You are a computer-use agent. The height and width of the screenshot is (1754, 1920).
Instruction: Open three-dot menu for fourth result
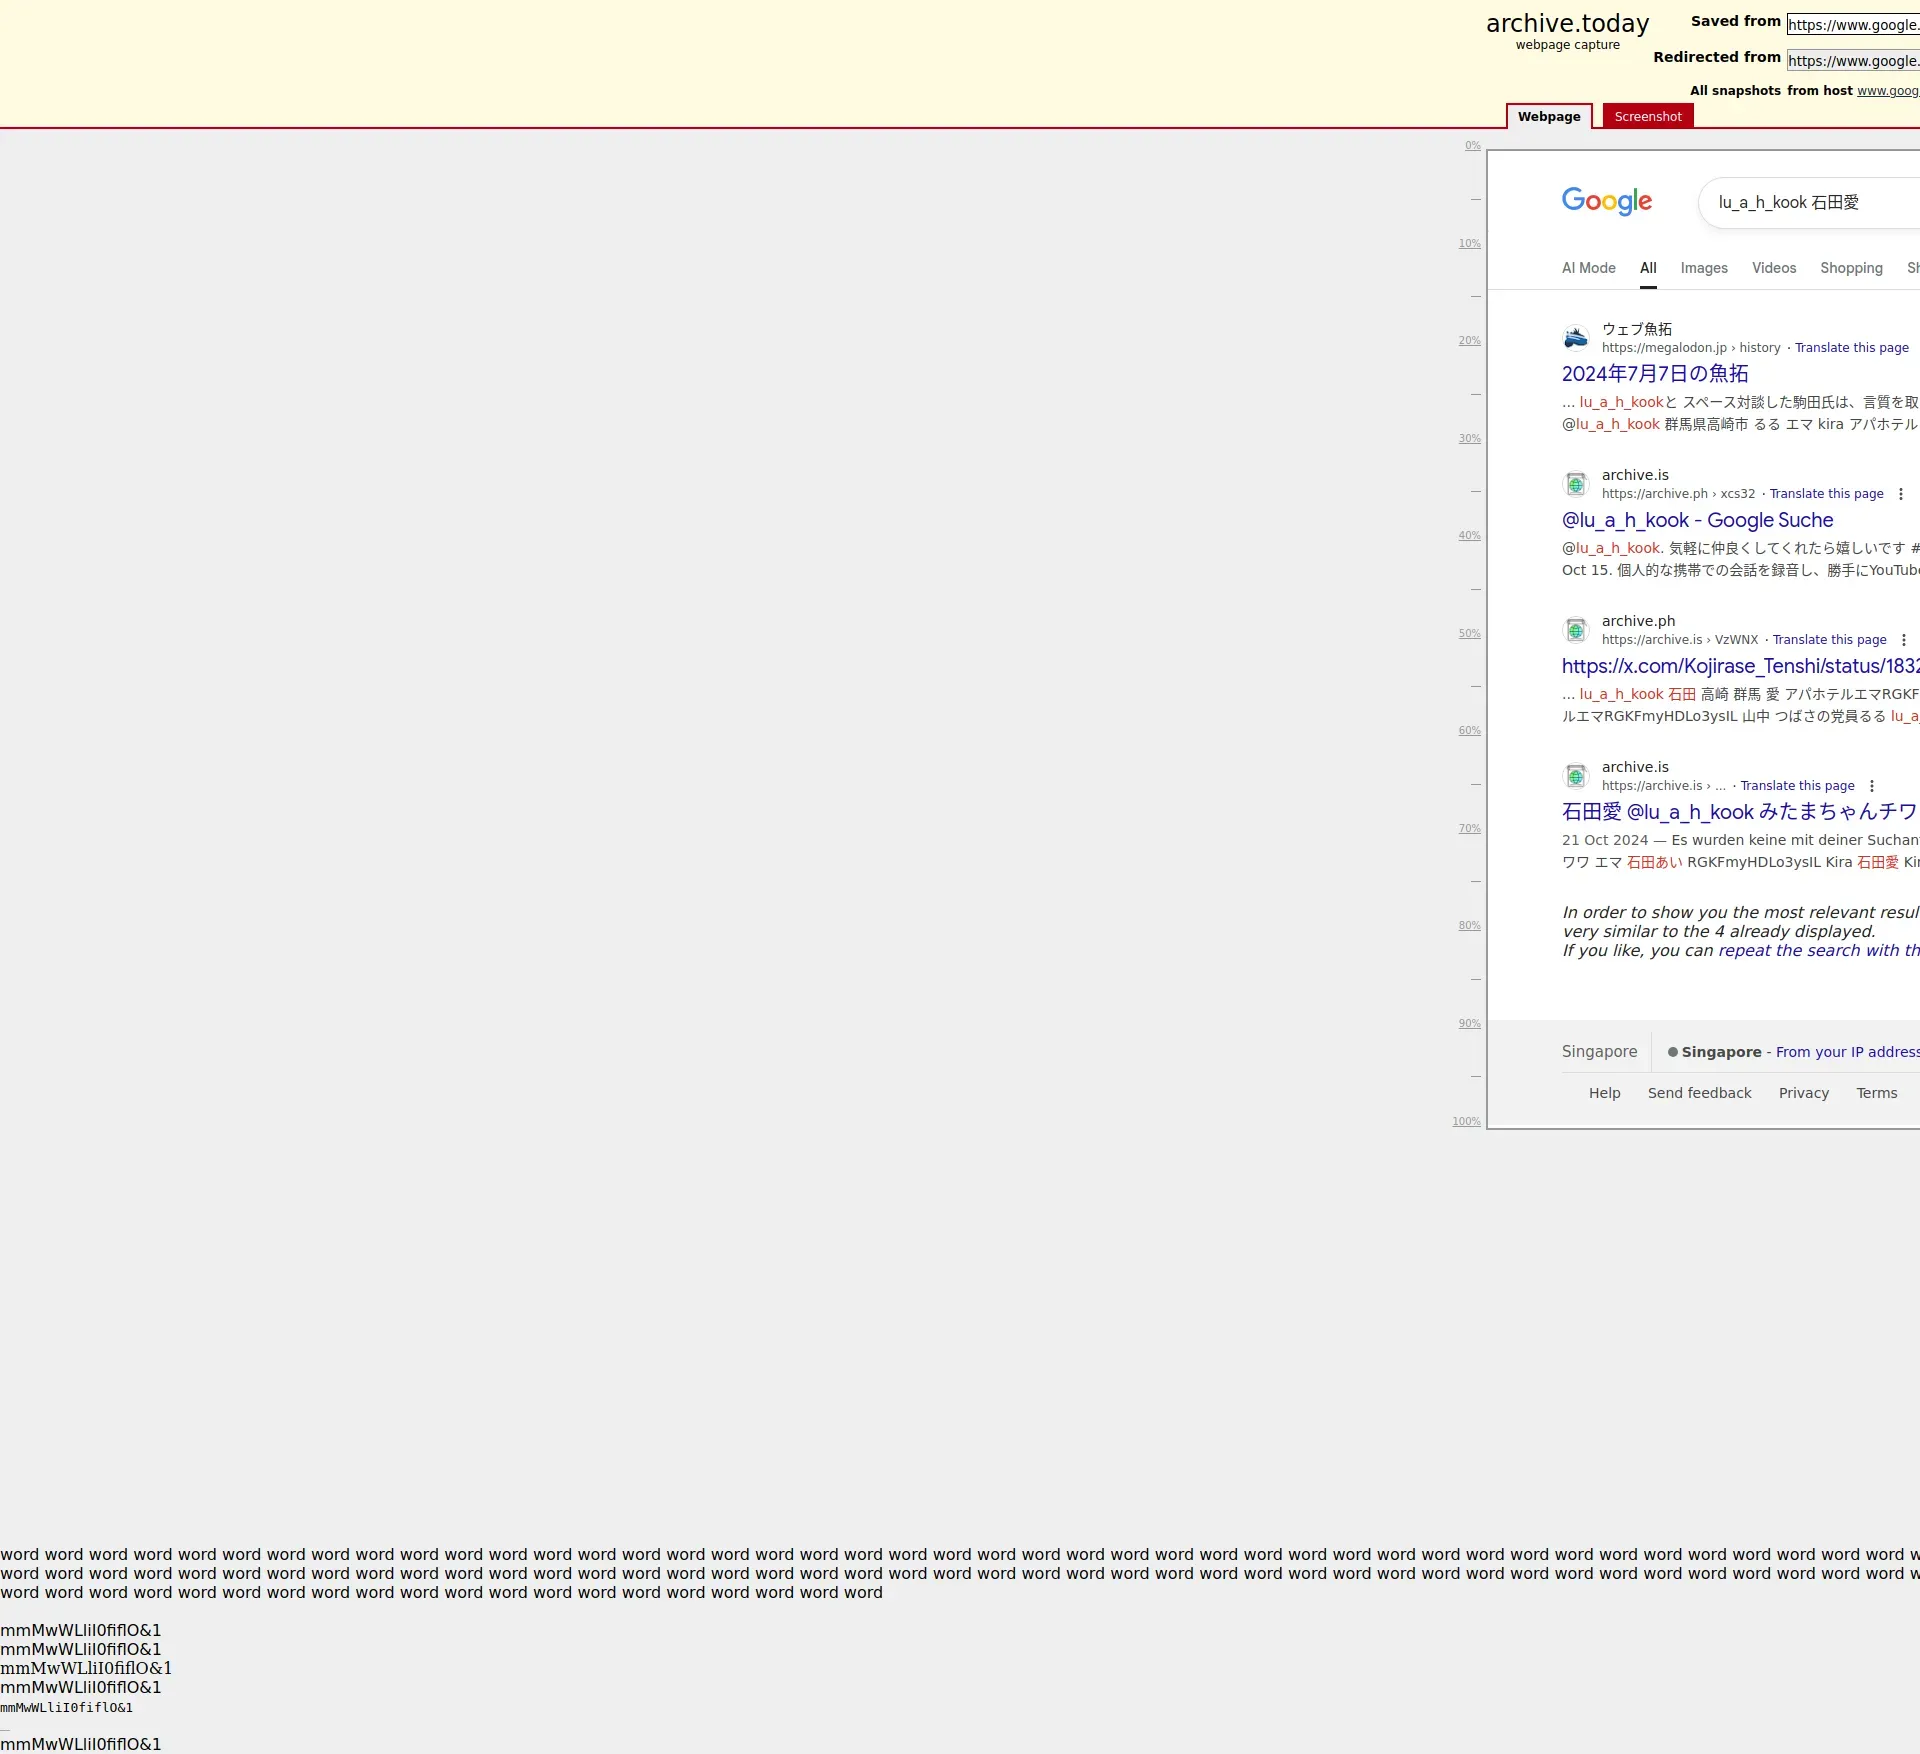pos(1872,786)
